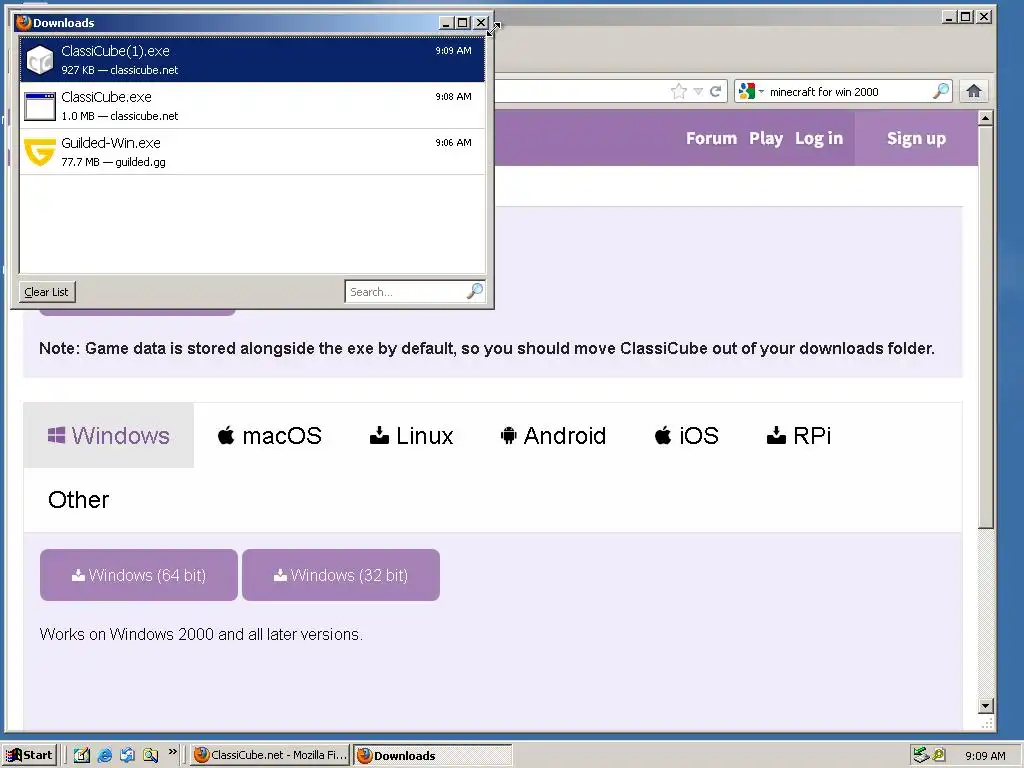Select the Guilded-Win.exe download entry
The image size is (1024, 768).
click(252, 152)
